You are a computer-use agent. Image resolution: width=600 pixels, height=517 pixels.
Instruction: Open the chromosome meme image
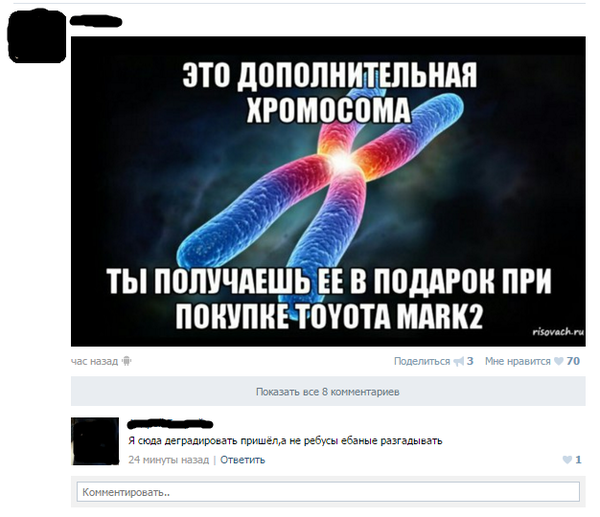(x=328, y=191)
